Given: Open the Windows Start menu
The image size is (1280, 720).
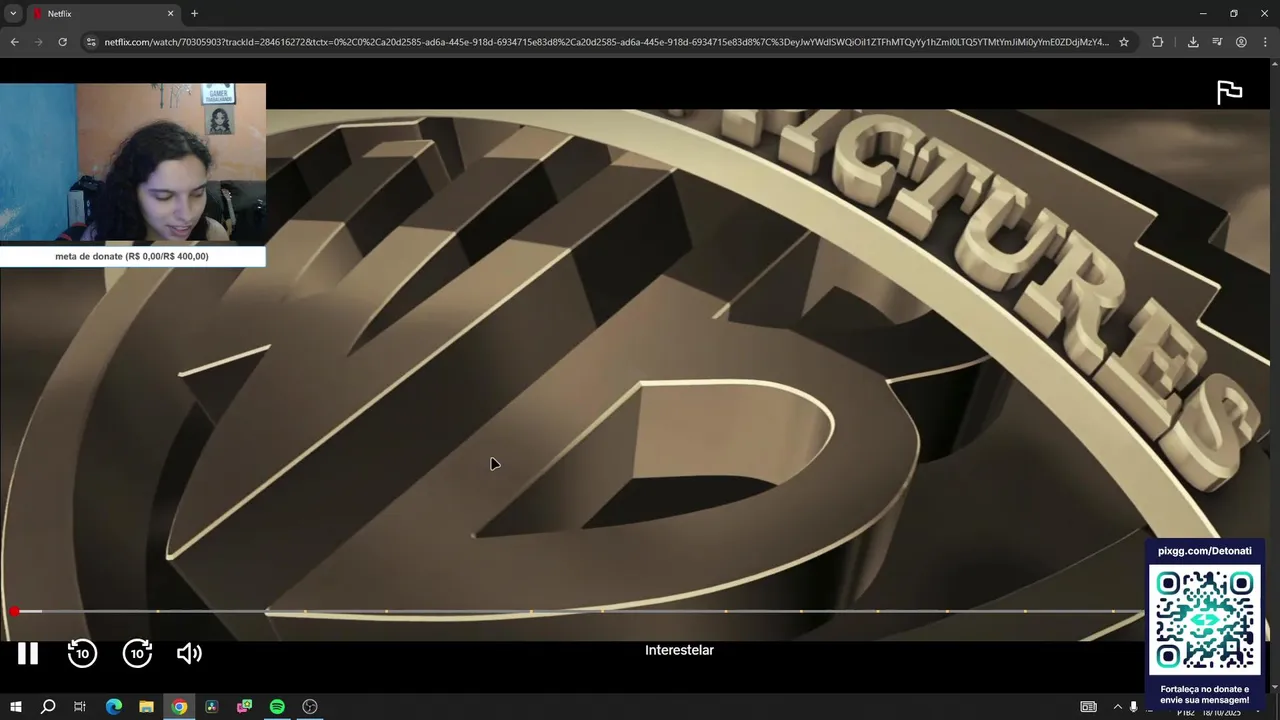Looking at the screenshot, I should point(16,706).
